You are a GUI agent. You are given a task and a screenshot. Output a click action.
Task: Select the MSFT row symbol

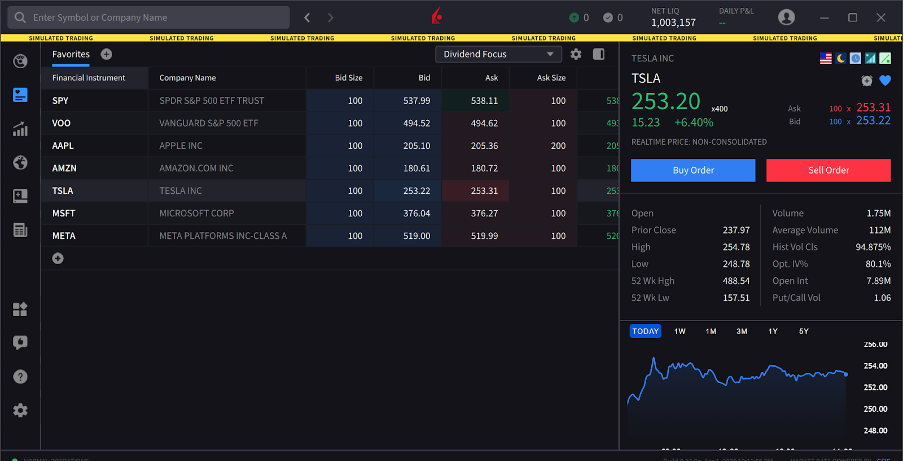63,213
